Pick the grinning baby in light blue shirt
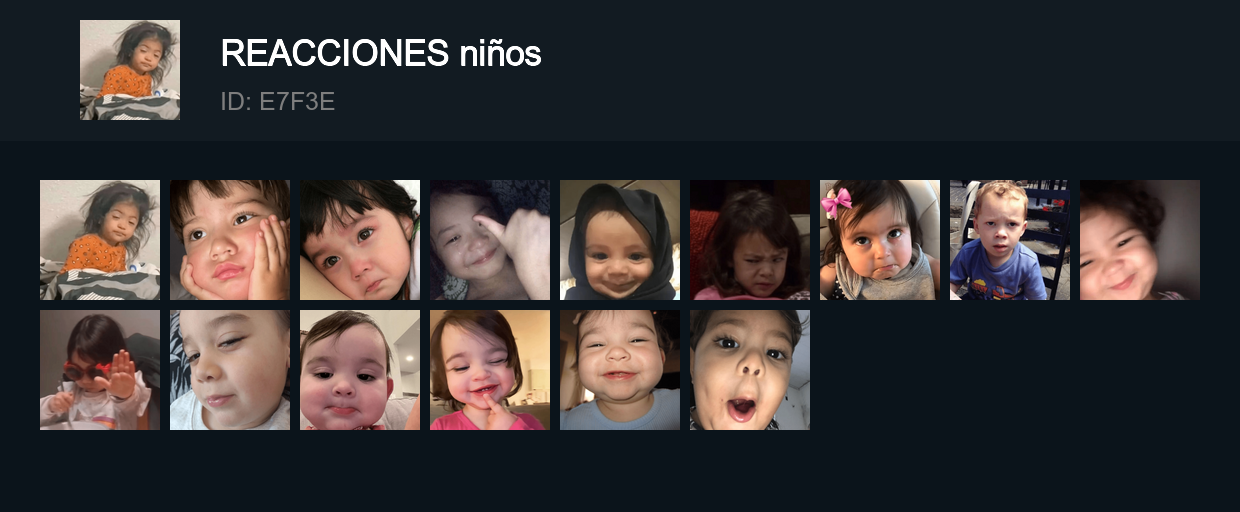 click(x=620, y=370)
